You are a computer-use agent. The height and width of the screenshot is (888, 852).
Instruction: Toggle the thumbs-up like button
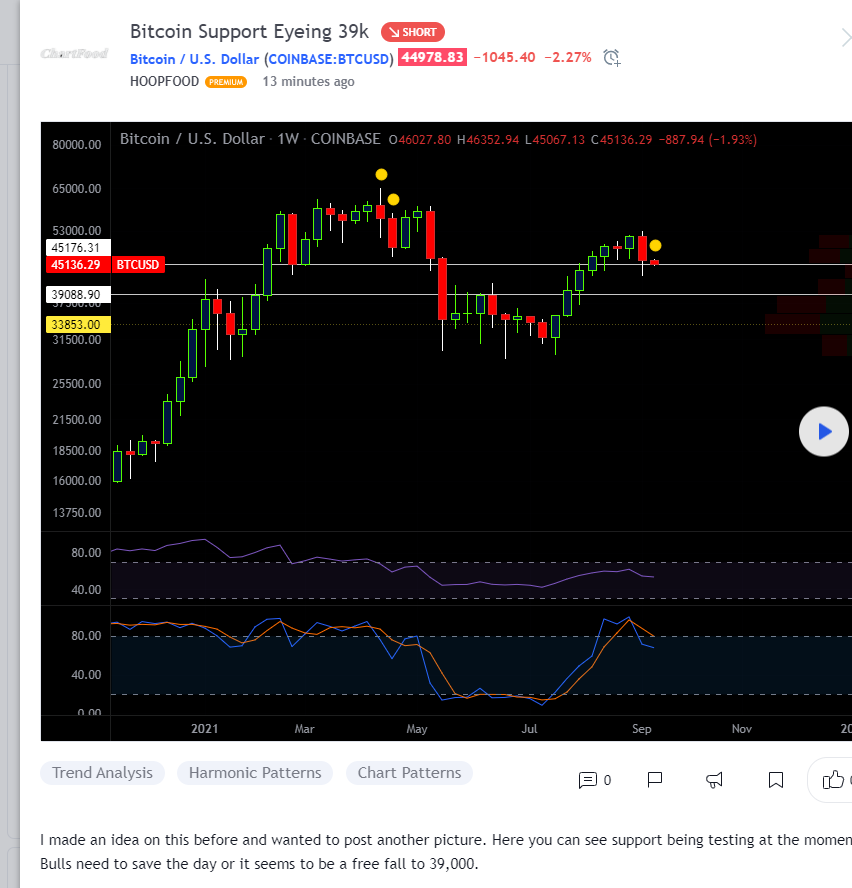(833, 780)
